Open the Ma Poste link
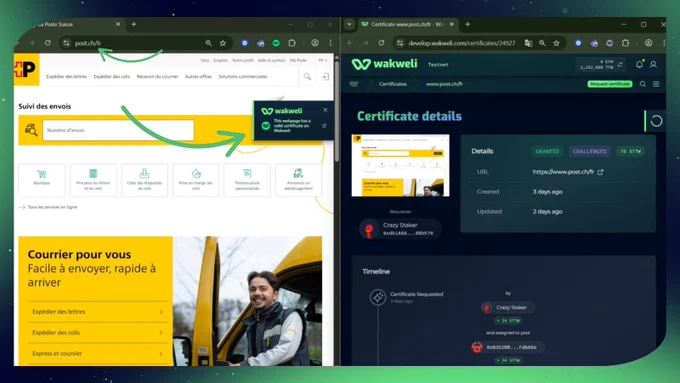Image resolution: width=680 pixels, height=383 pixels. point(298,60)
